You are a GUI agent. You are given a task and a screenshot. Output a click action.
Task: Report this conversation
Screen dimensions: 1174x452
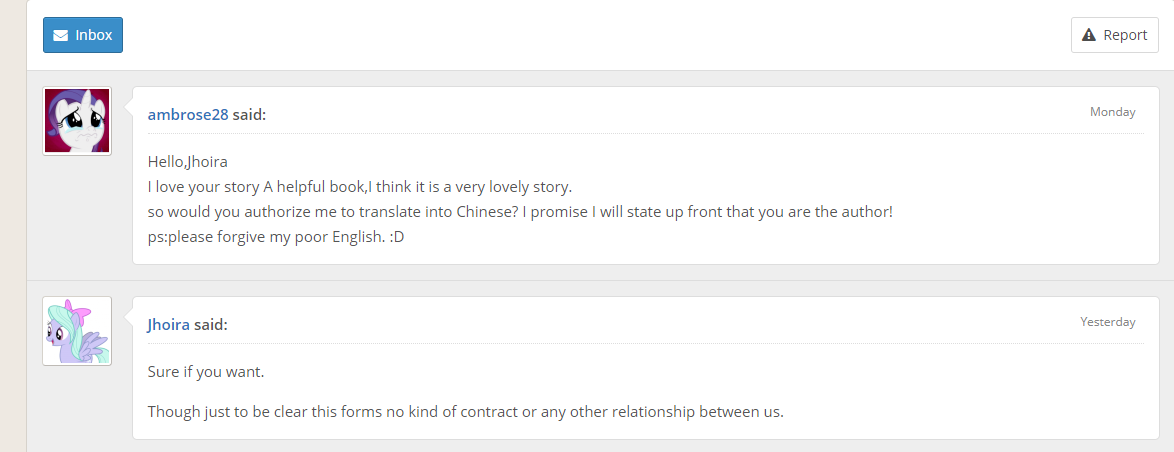1114,35
